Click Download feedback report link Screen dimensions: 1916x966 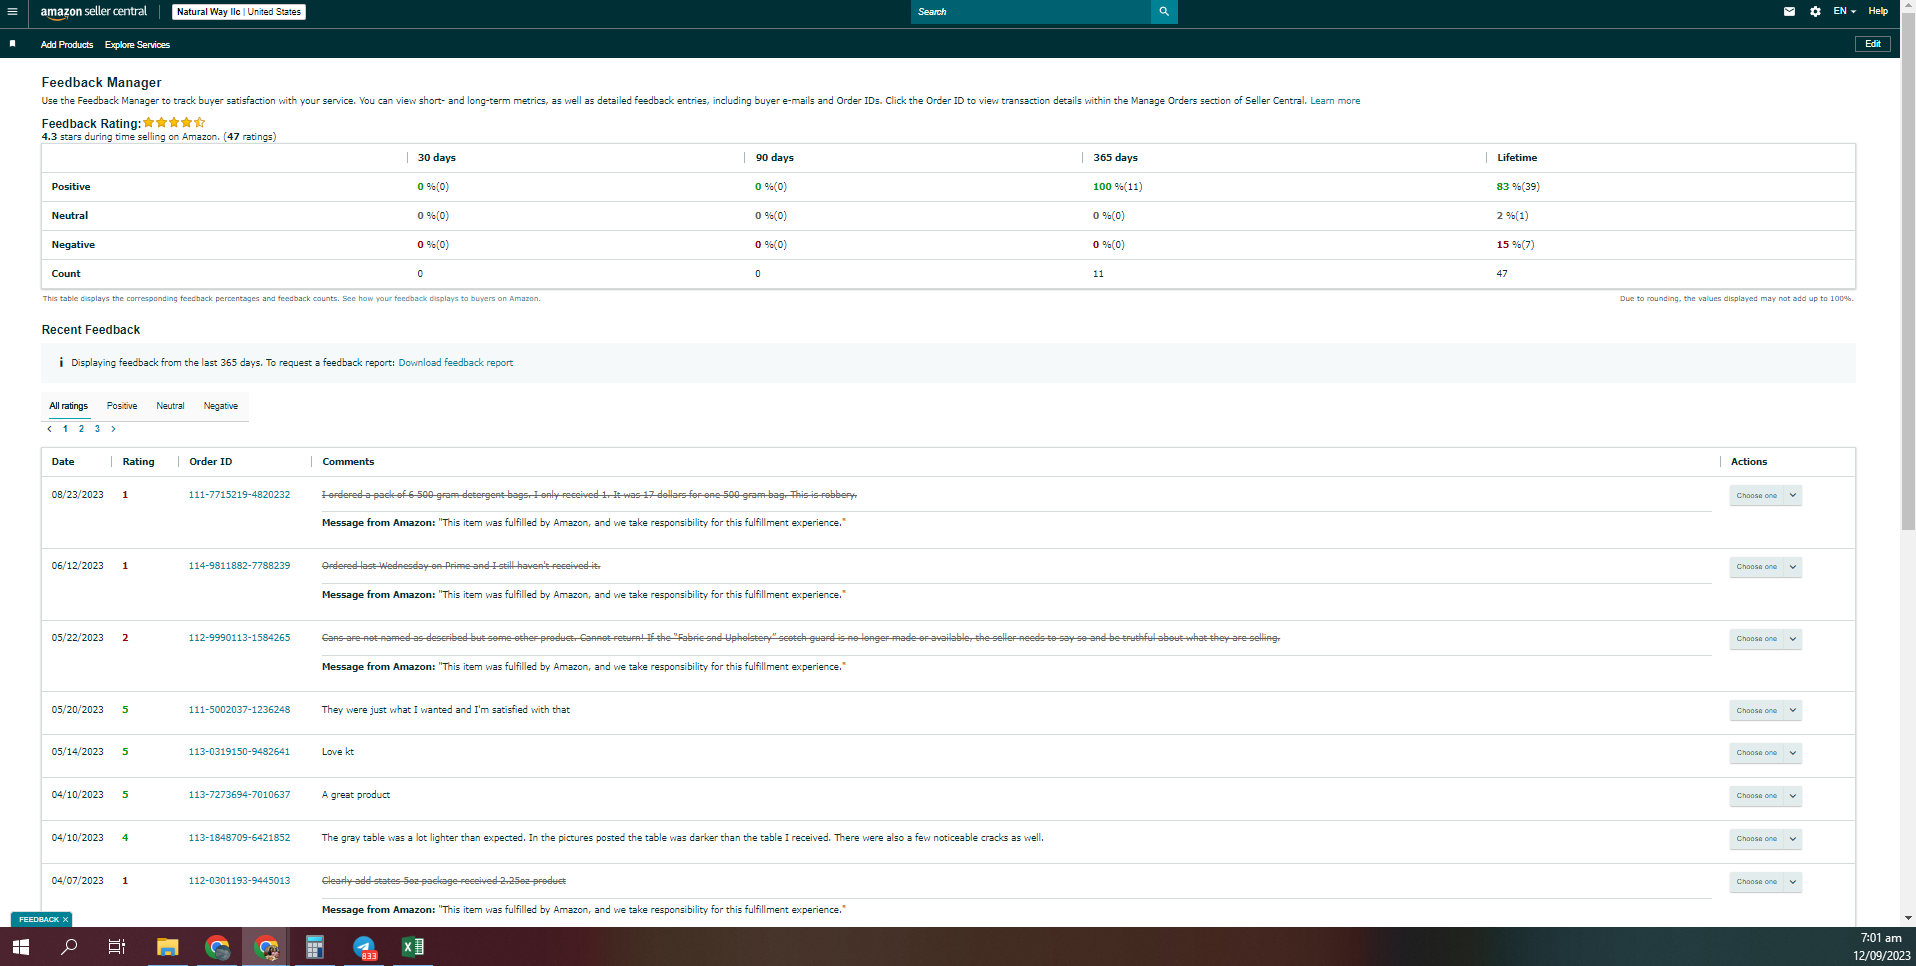(456, 363)
